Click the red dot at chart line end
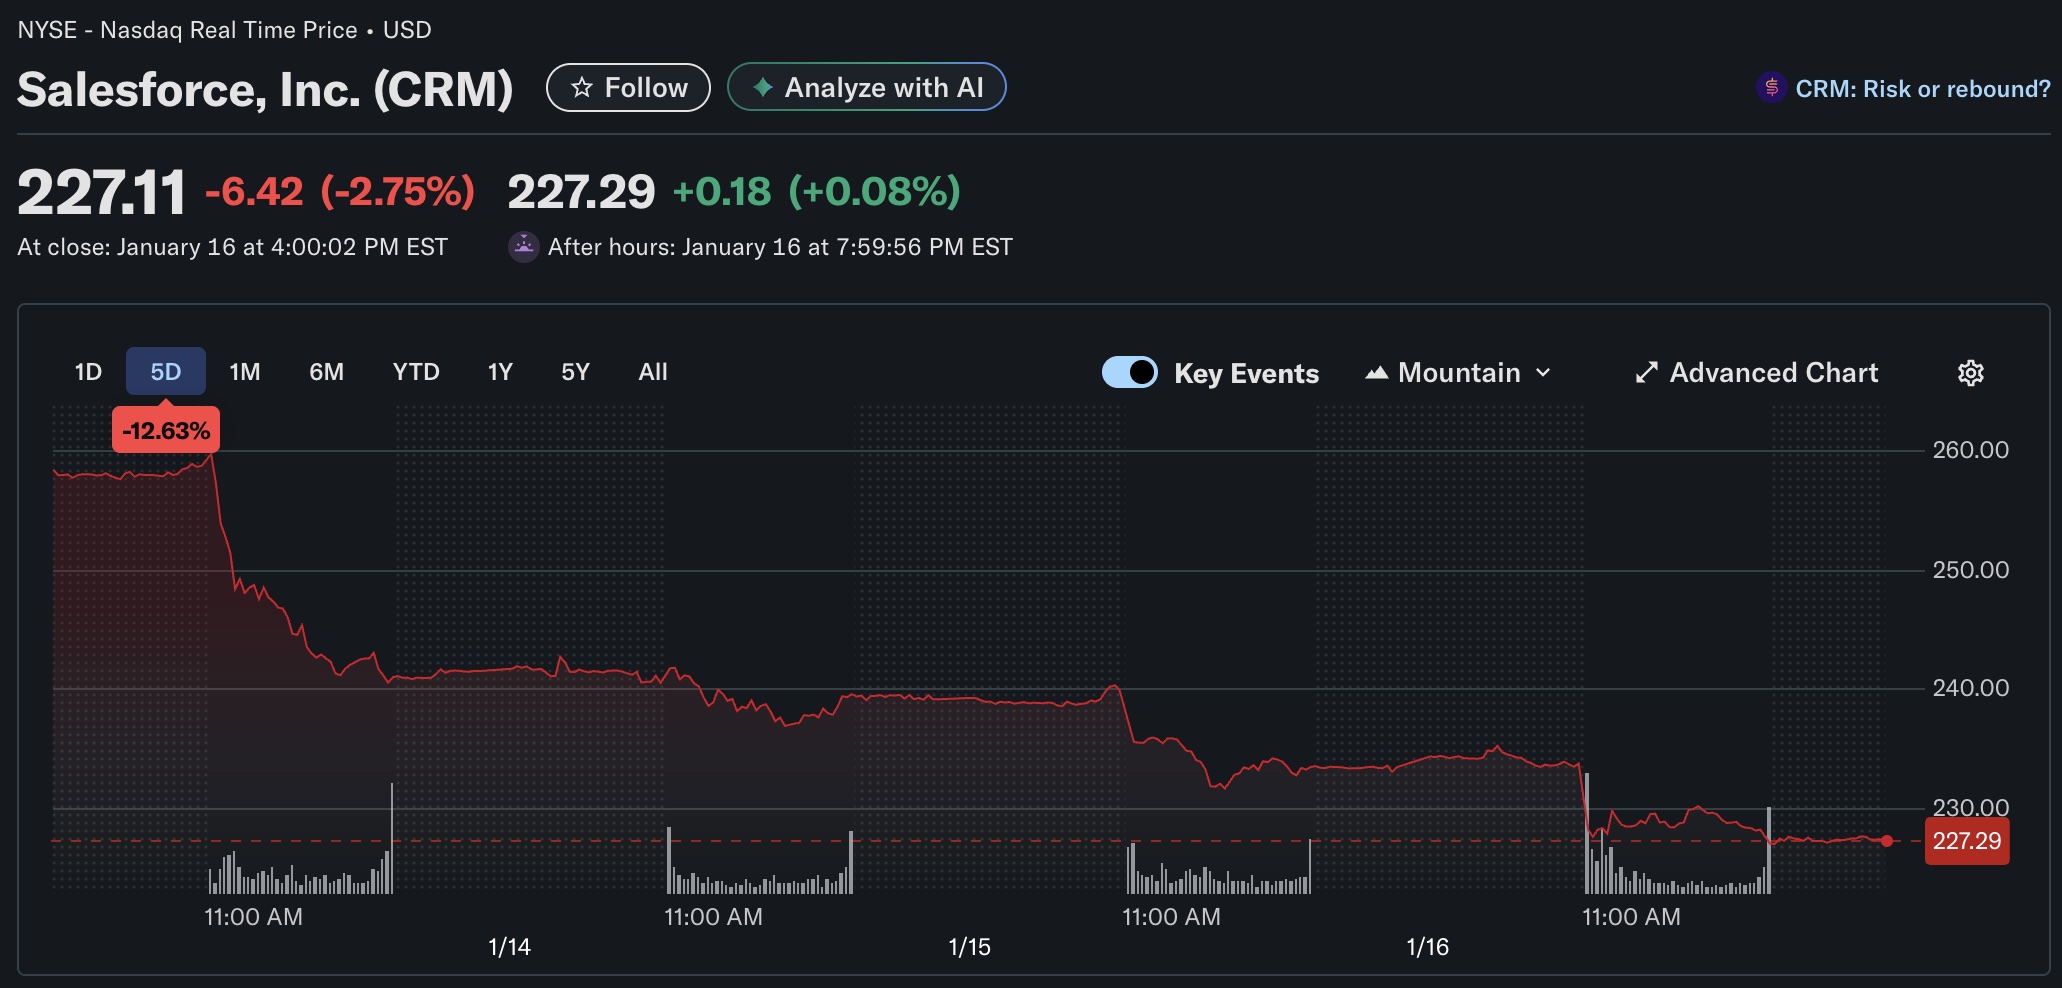This screenshot has height=988, width=2062. (1887, 841)
